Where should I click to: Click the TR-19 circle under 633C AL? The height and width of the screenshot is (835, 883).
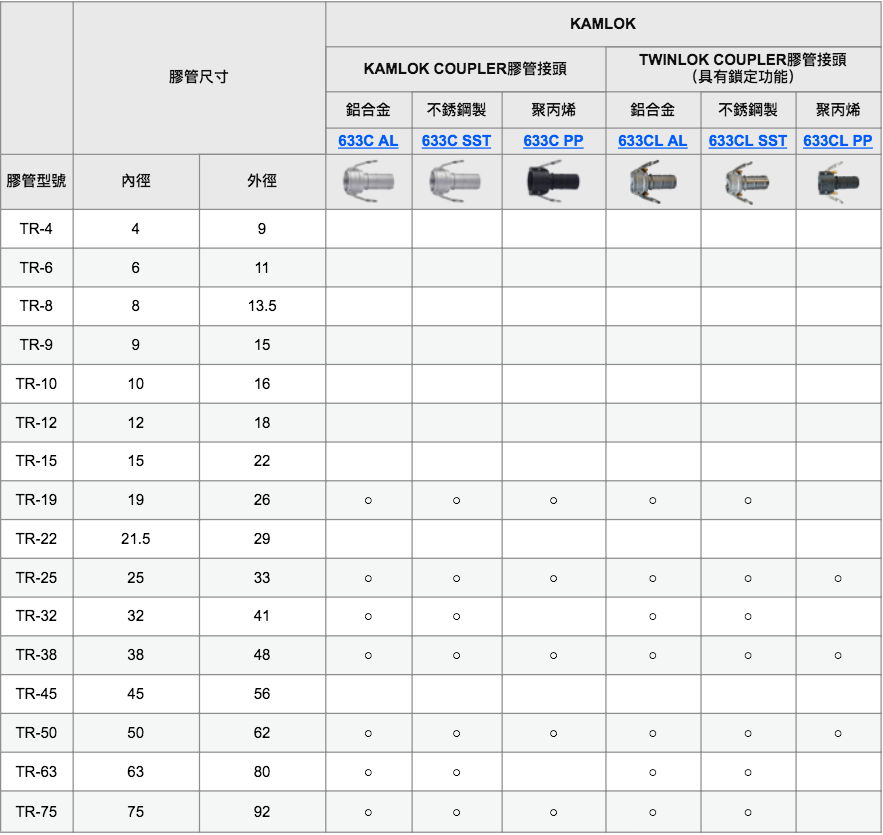[368, 500]
